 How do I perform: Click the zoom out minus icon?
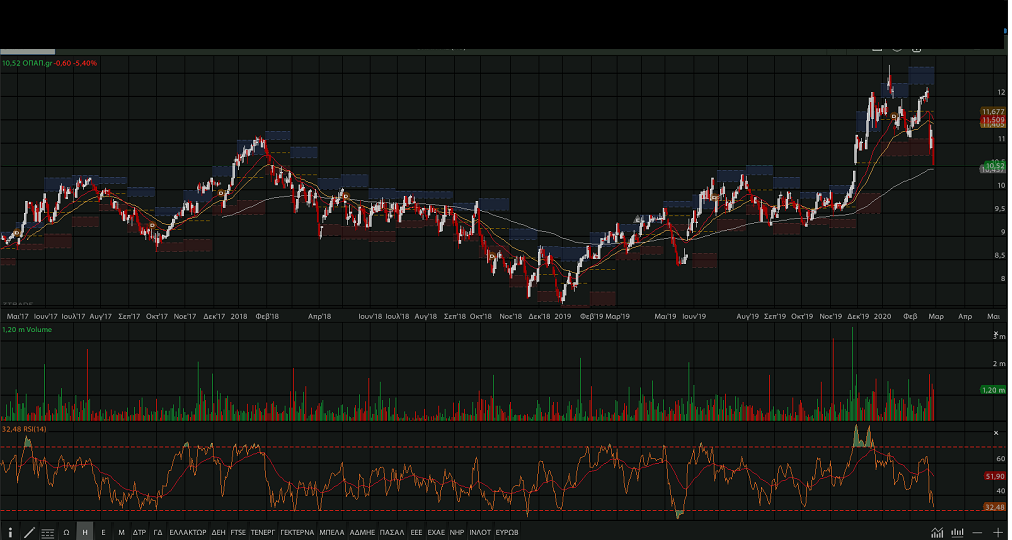[x=977, y=533]
